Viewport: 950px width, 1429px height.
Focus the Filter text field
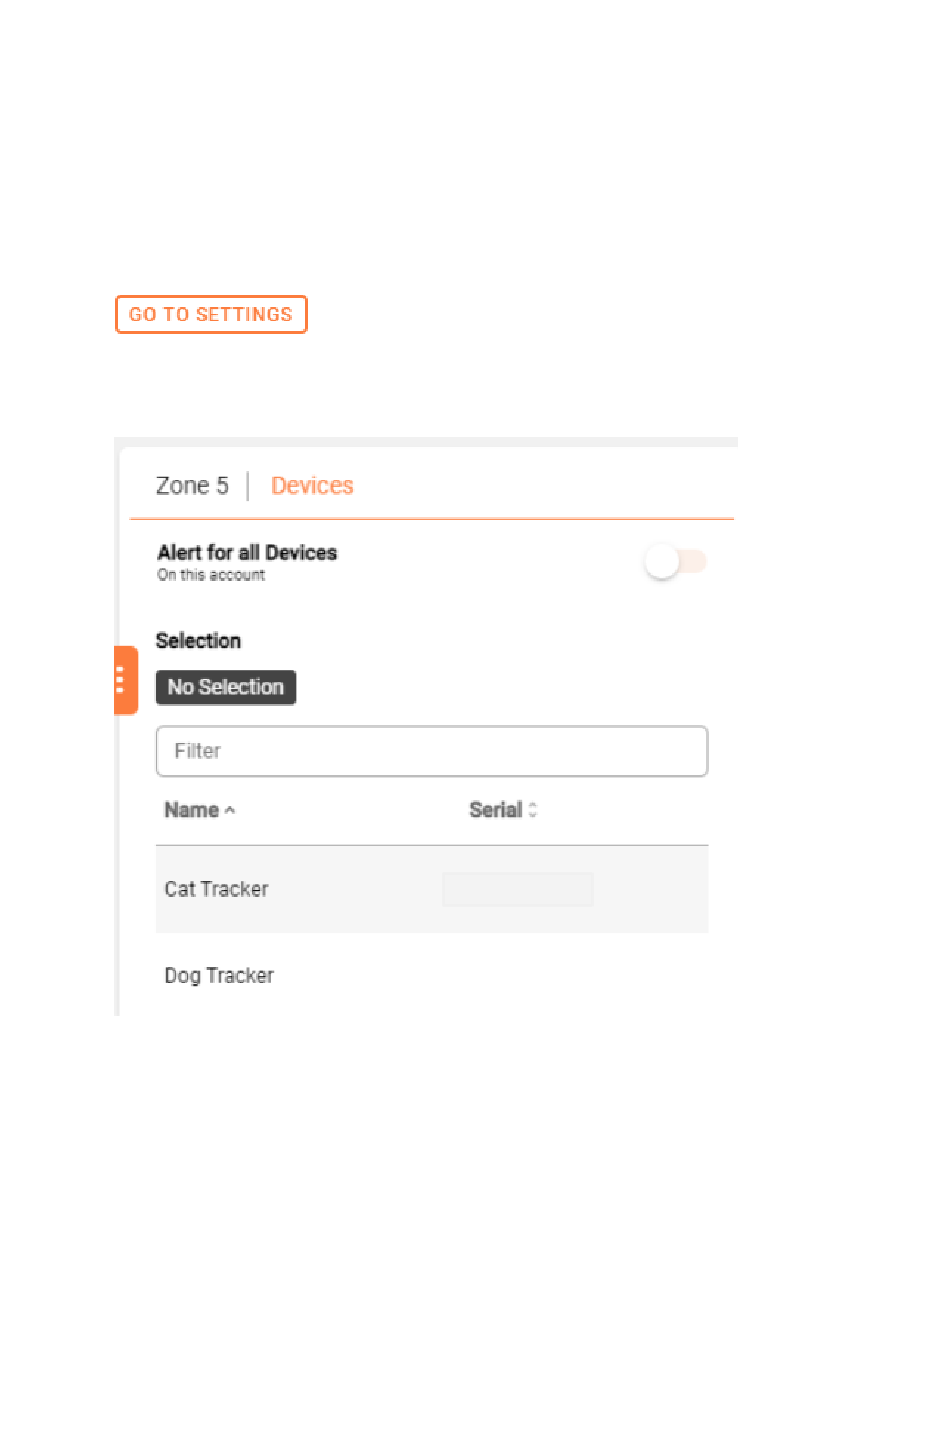[x=432, y=751]
